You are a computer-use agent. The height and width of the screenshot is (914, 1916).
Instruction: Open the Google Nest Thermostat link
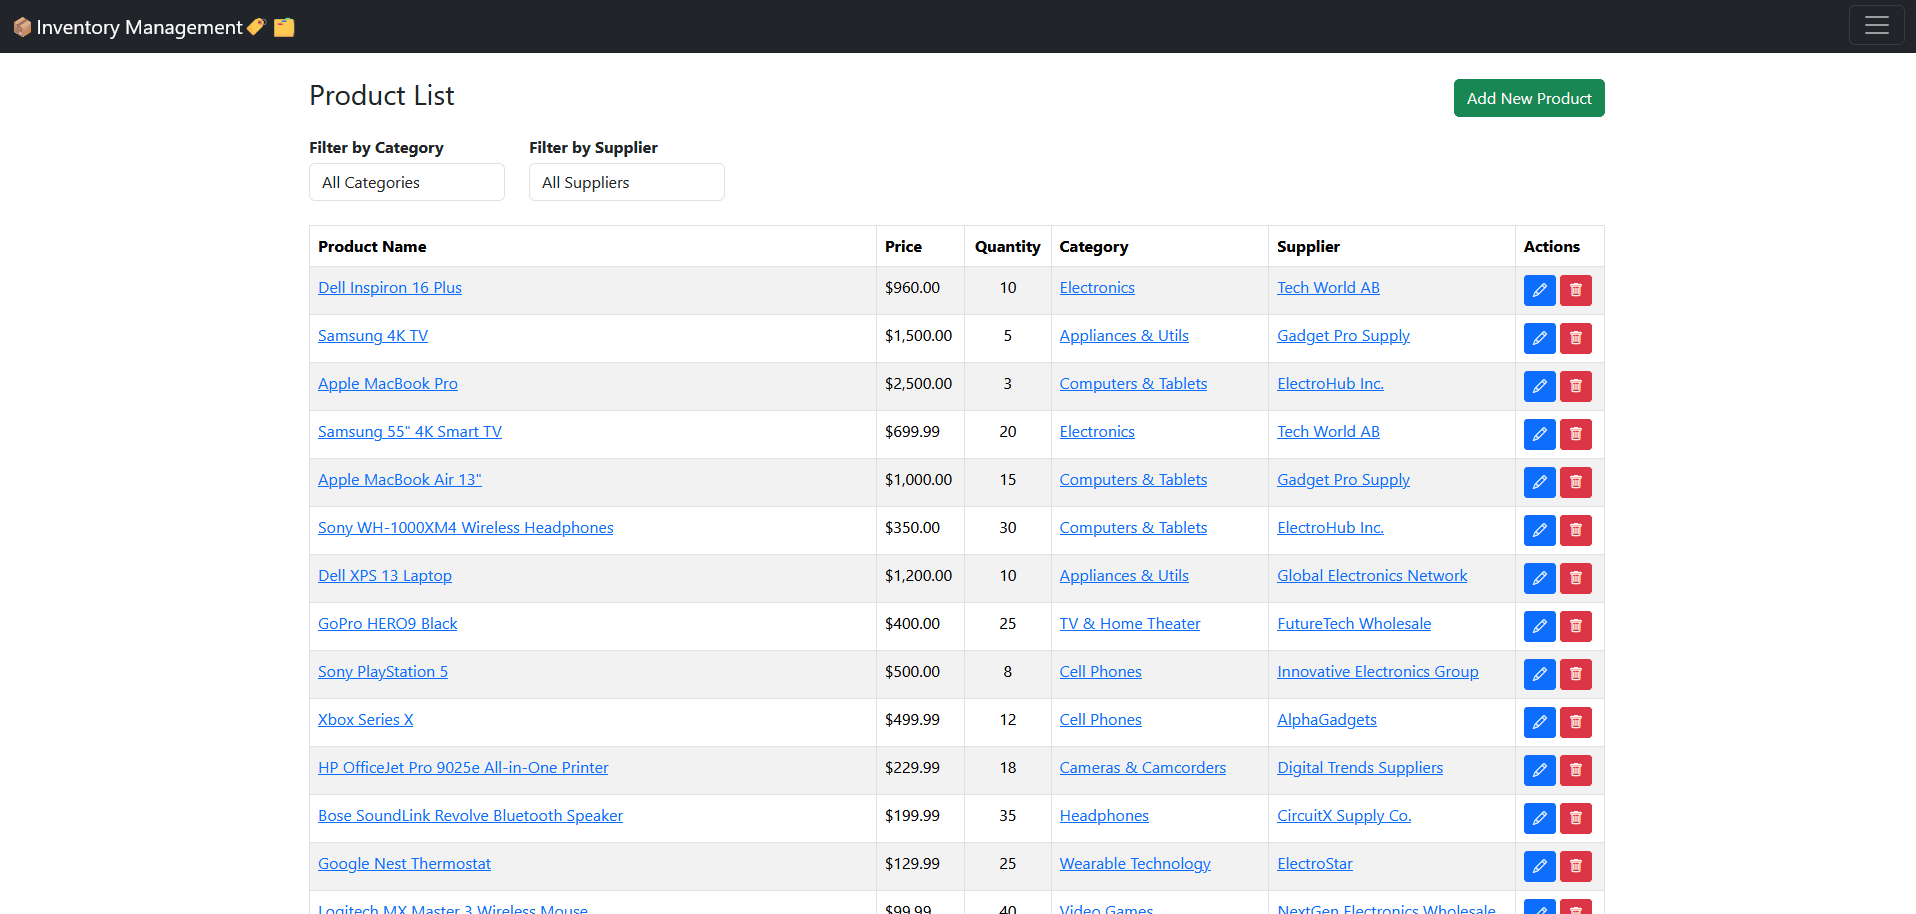[x=404, y=864]
